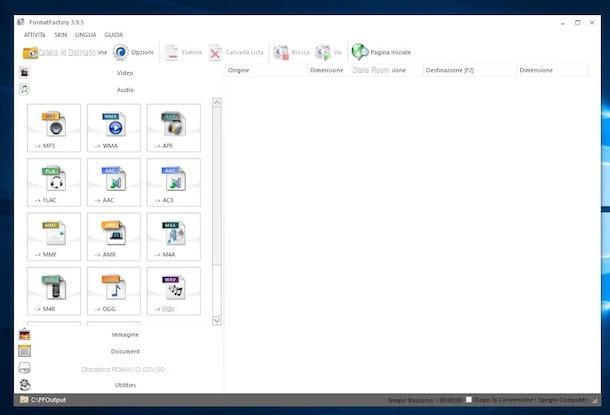Choose the -> MMF conversion tile
Image resolution: width=610 pixels, height=415 pixels.
54,236
